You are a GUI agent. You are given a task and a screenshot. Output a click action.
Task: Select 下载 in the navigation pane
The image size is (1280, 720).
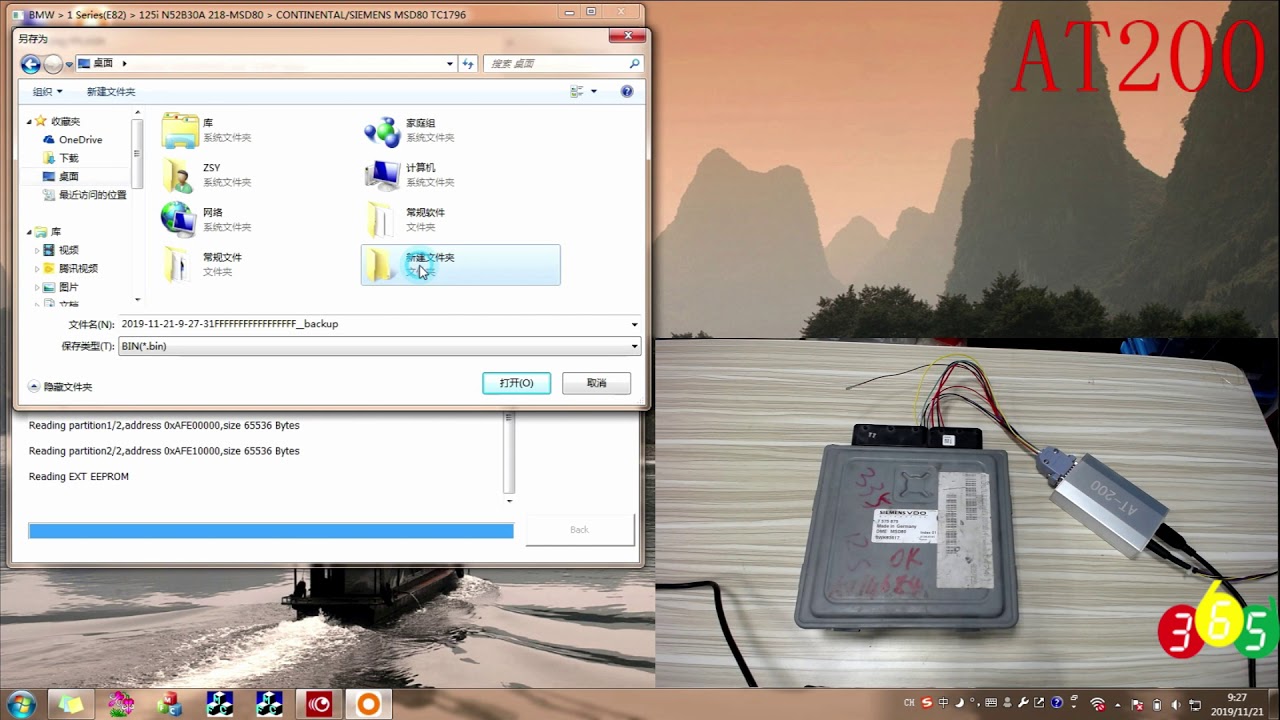click(68, 158)
